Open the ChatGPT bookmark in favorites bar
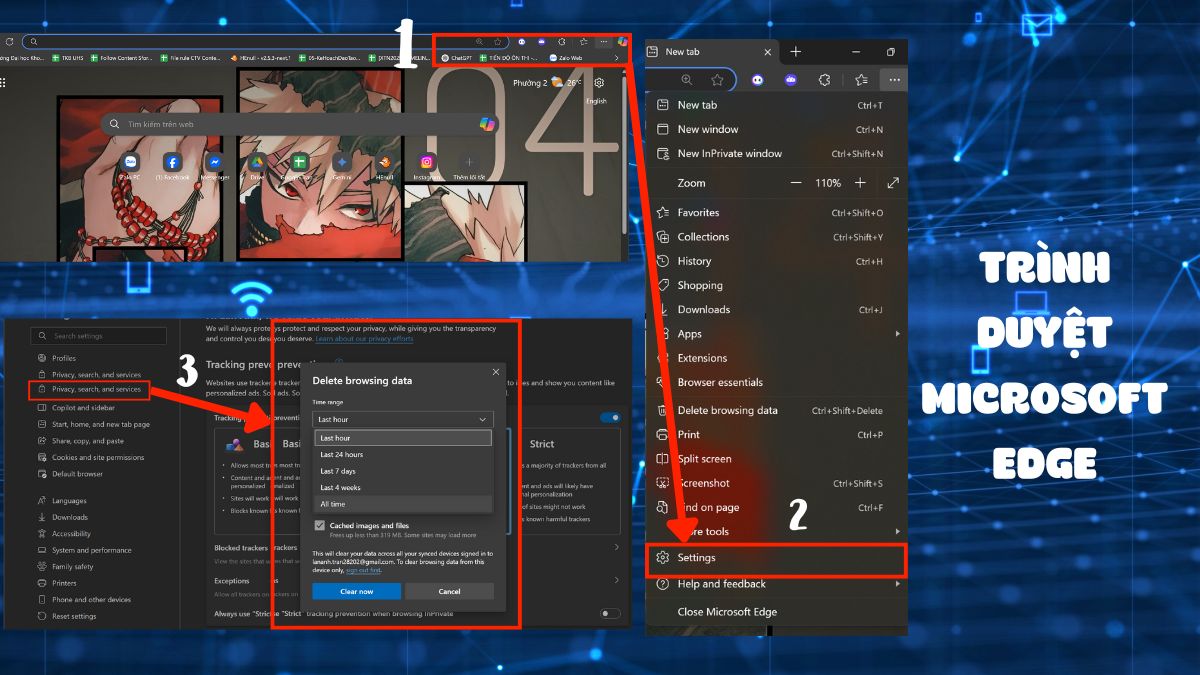This screenshot has height=675, width=1200. 457,58
